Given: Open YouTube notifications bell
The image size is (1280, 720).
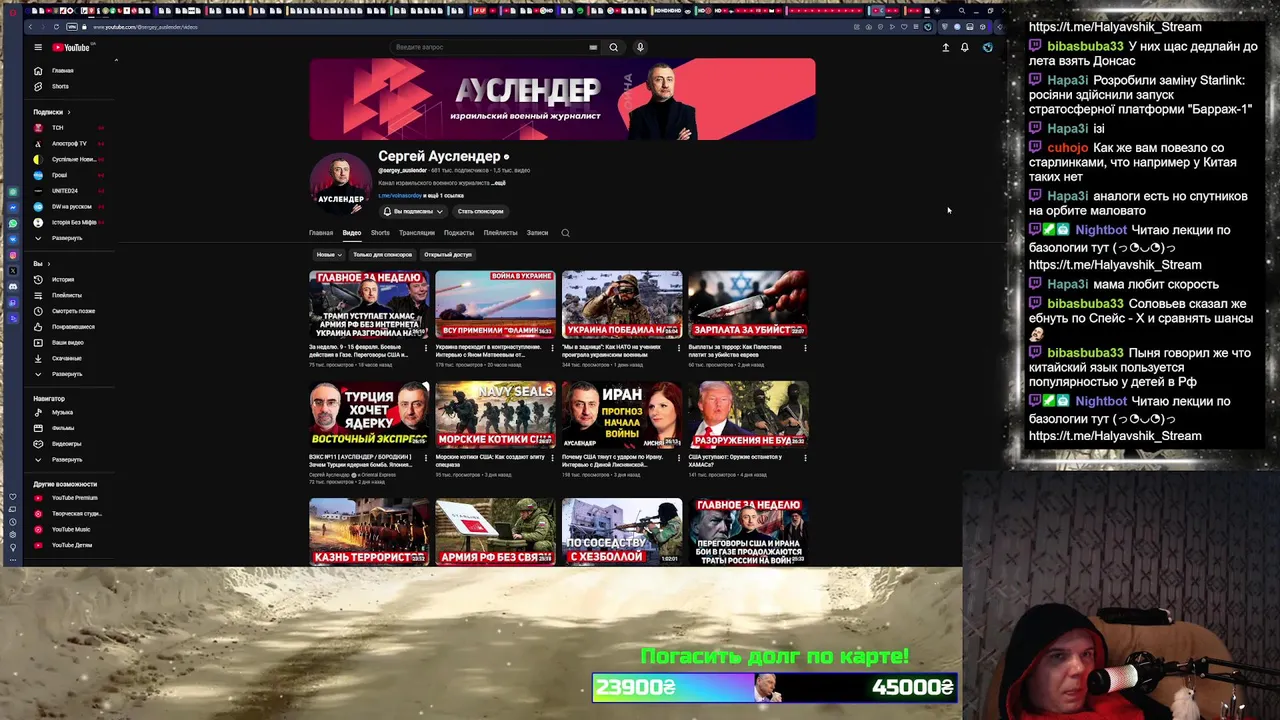Looking at the screenshot, I should pos(964,47).
